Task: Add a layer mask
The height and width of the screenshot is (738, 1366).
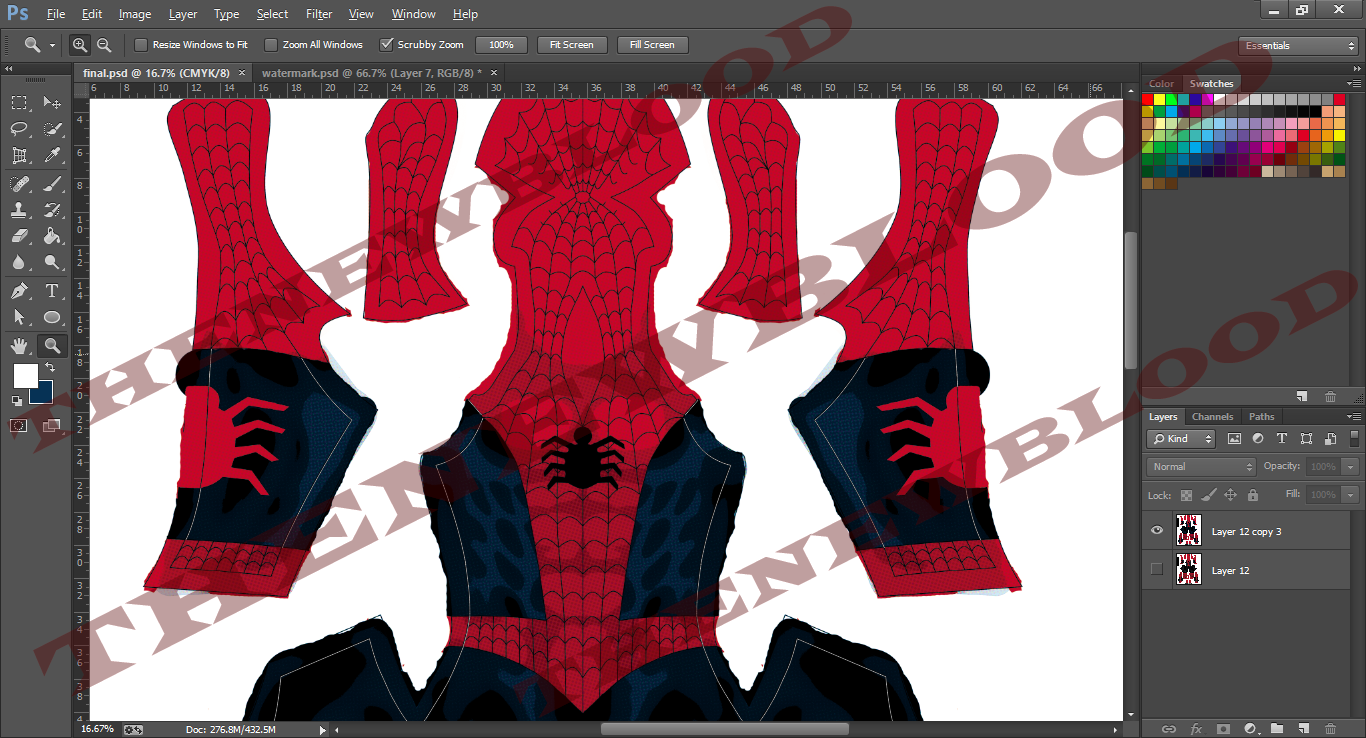Action: click(x=1223, y=729)
